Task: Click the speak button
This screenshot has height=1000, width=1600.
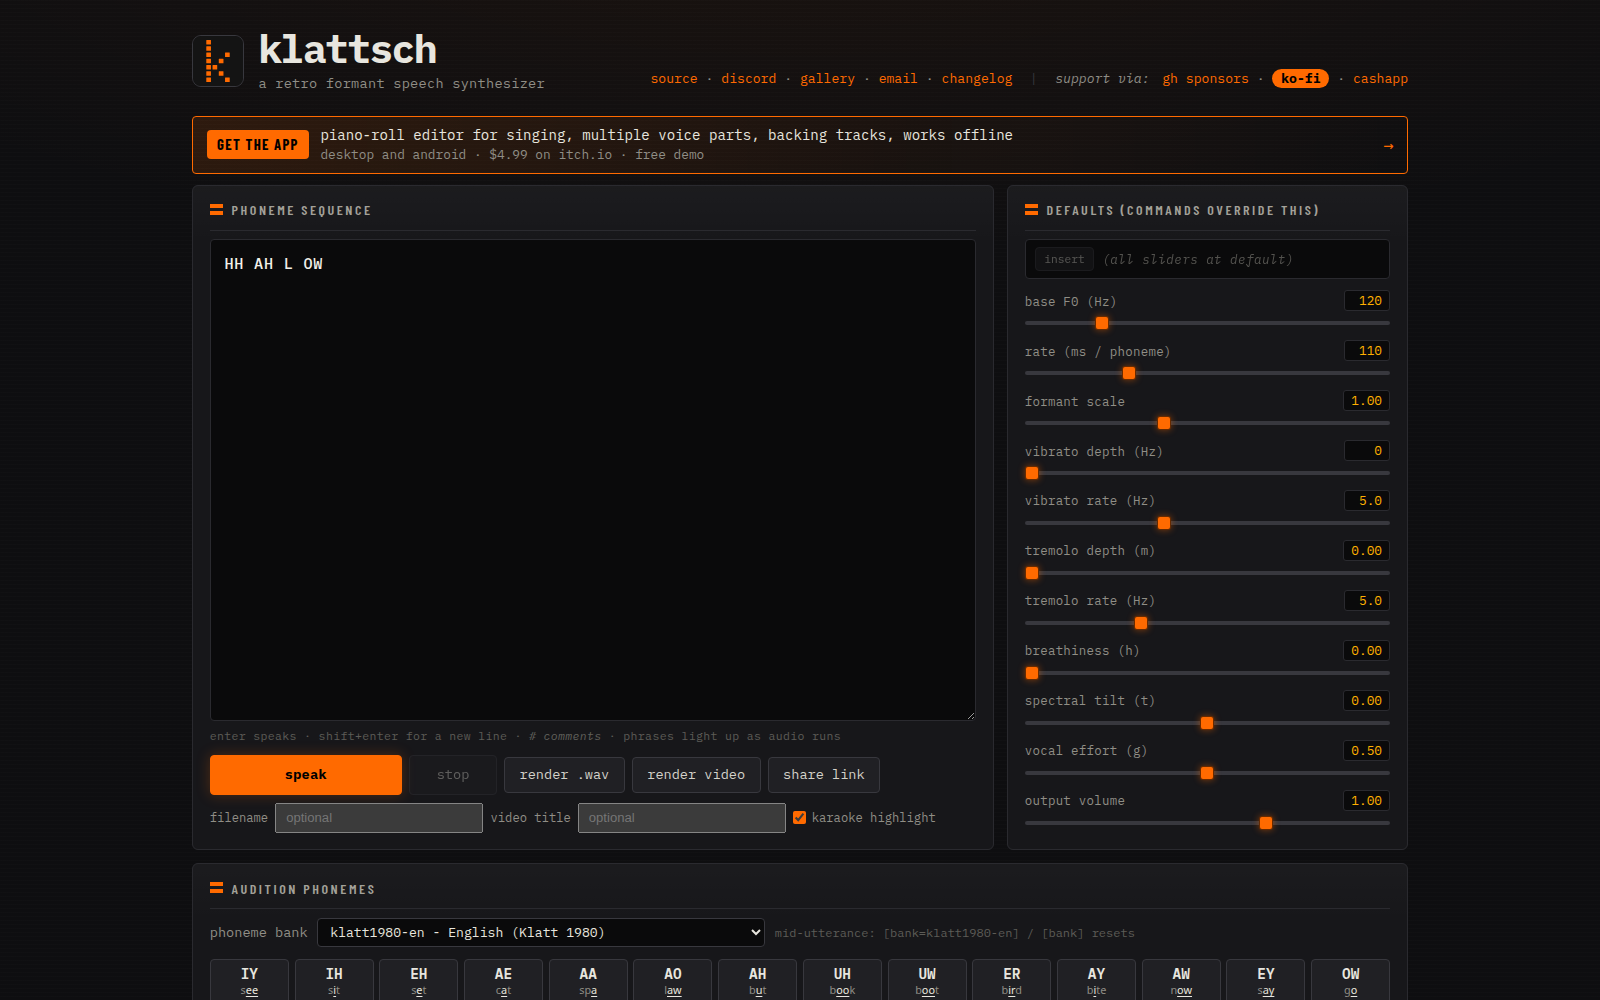Action: [306, 775]
